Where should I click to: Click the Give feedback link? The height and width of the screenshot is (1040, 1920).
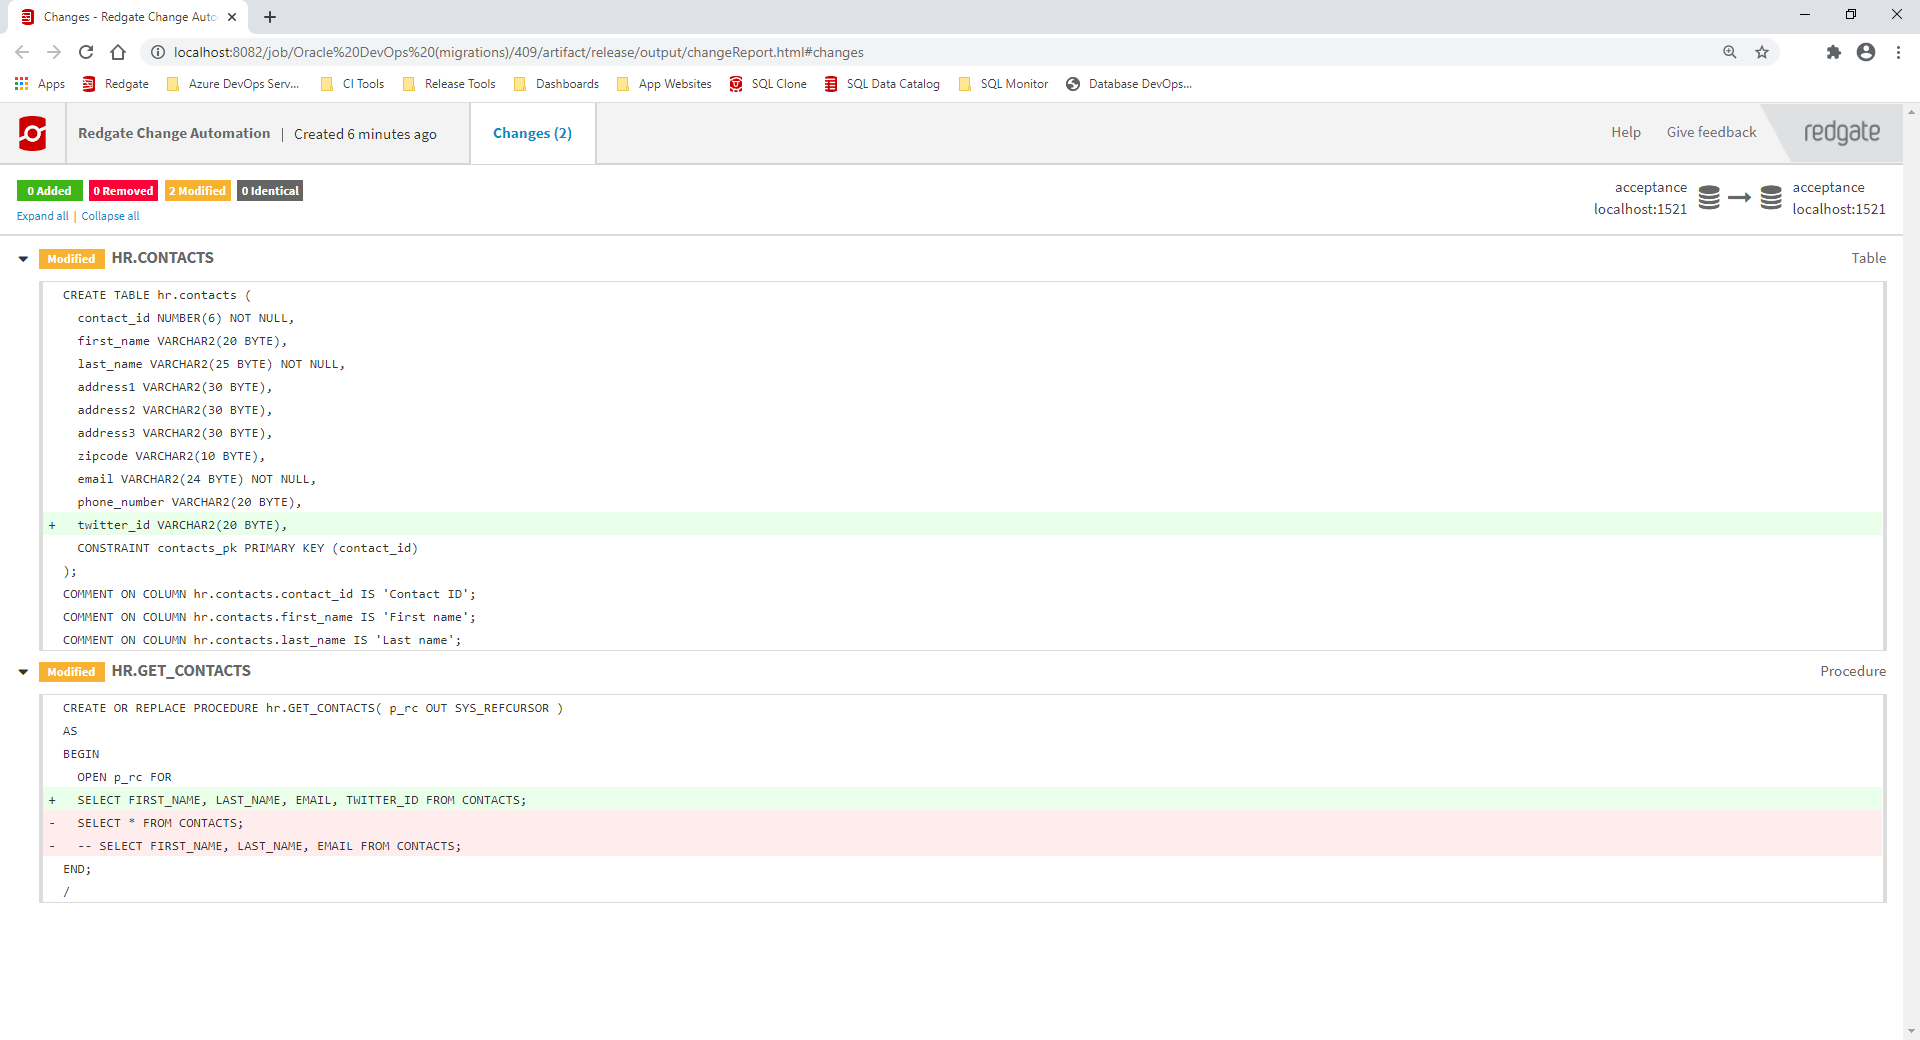[1711, 132]
